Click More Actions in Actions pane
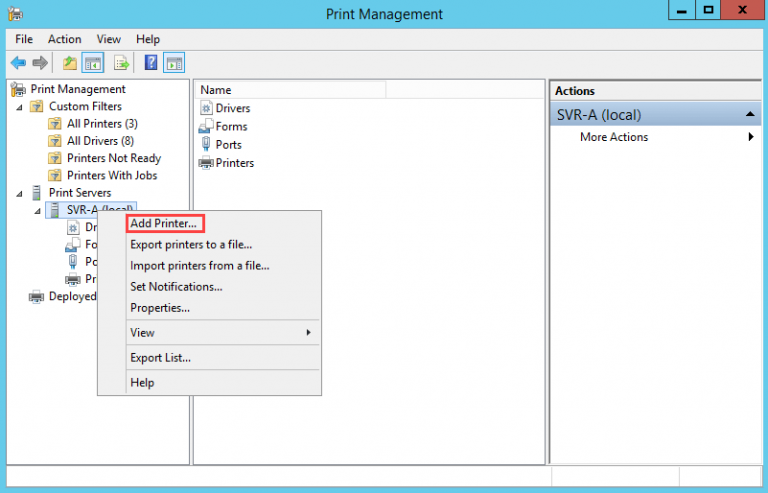 tap(614, 137)
